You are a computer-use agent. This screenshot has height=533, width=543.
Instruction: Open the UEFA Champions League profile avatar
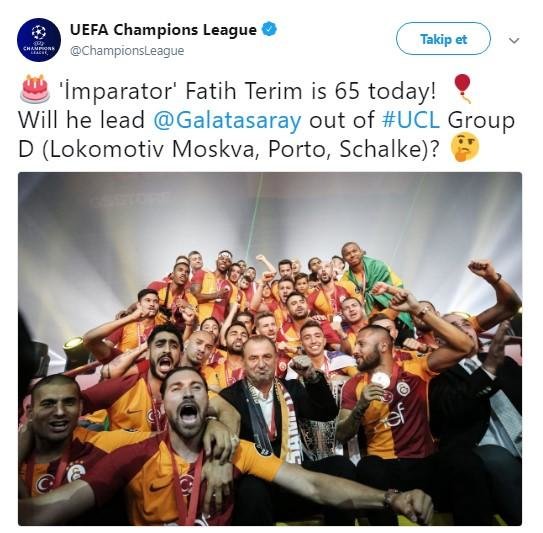pyautogui.click(x=39, y=40)
